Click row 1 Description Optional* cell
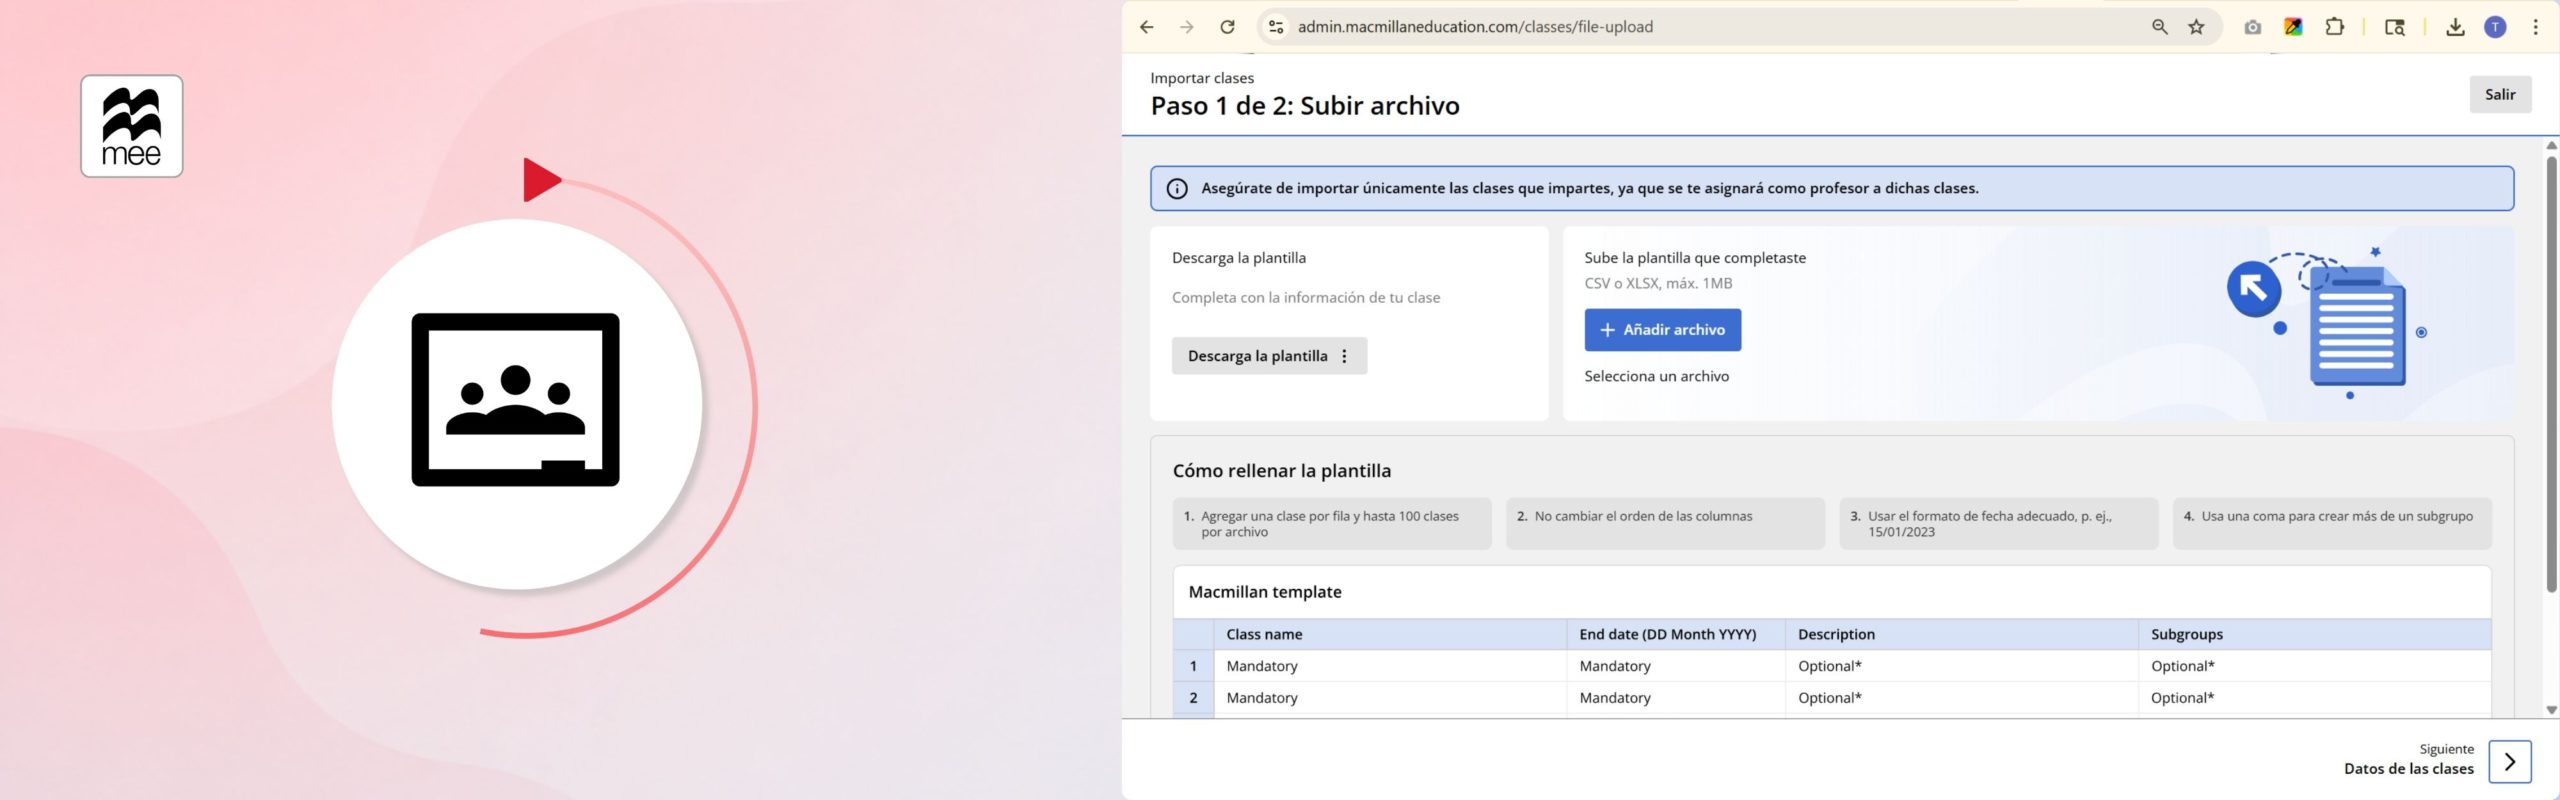The height and width of the screenshot is (800, 2560). (x=1962, y=666)
